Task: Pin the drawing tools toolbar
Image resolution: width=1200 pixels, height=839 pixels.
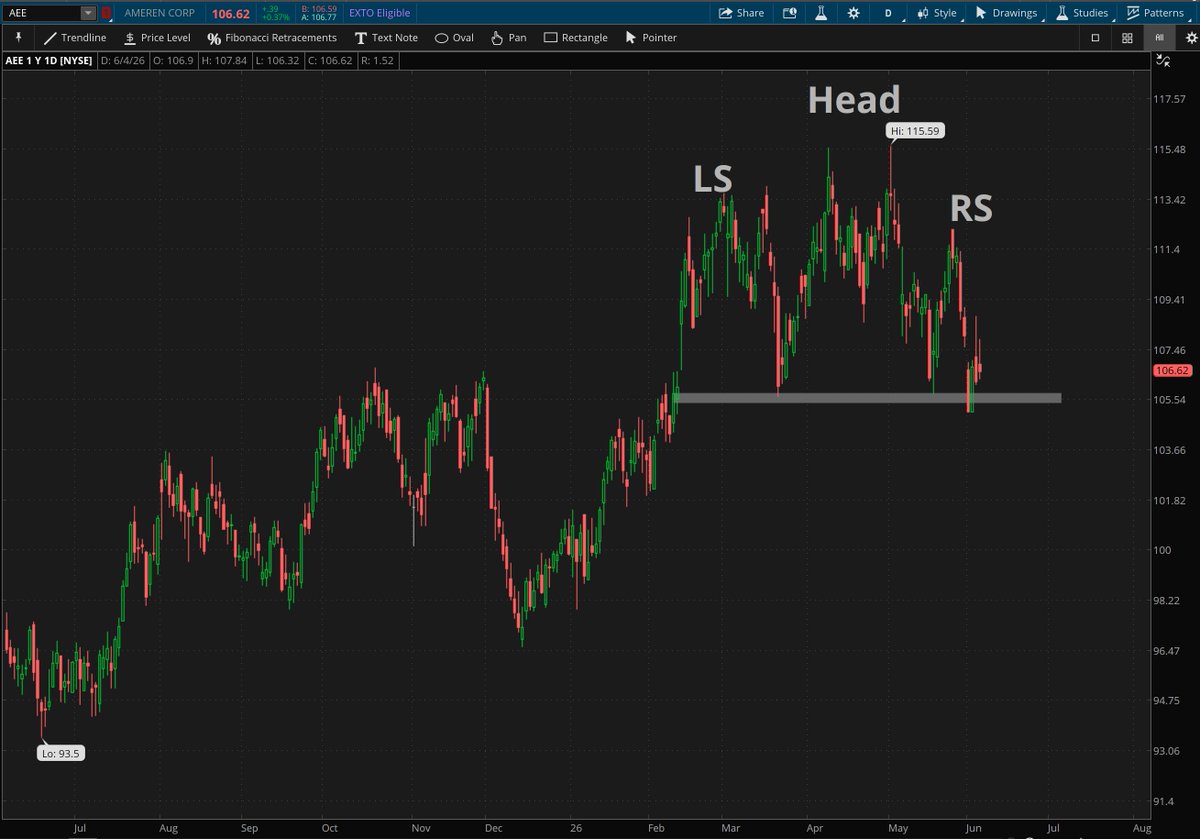Action: (x=18, y=37)
